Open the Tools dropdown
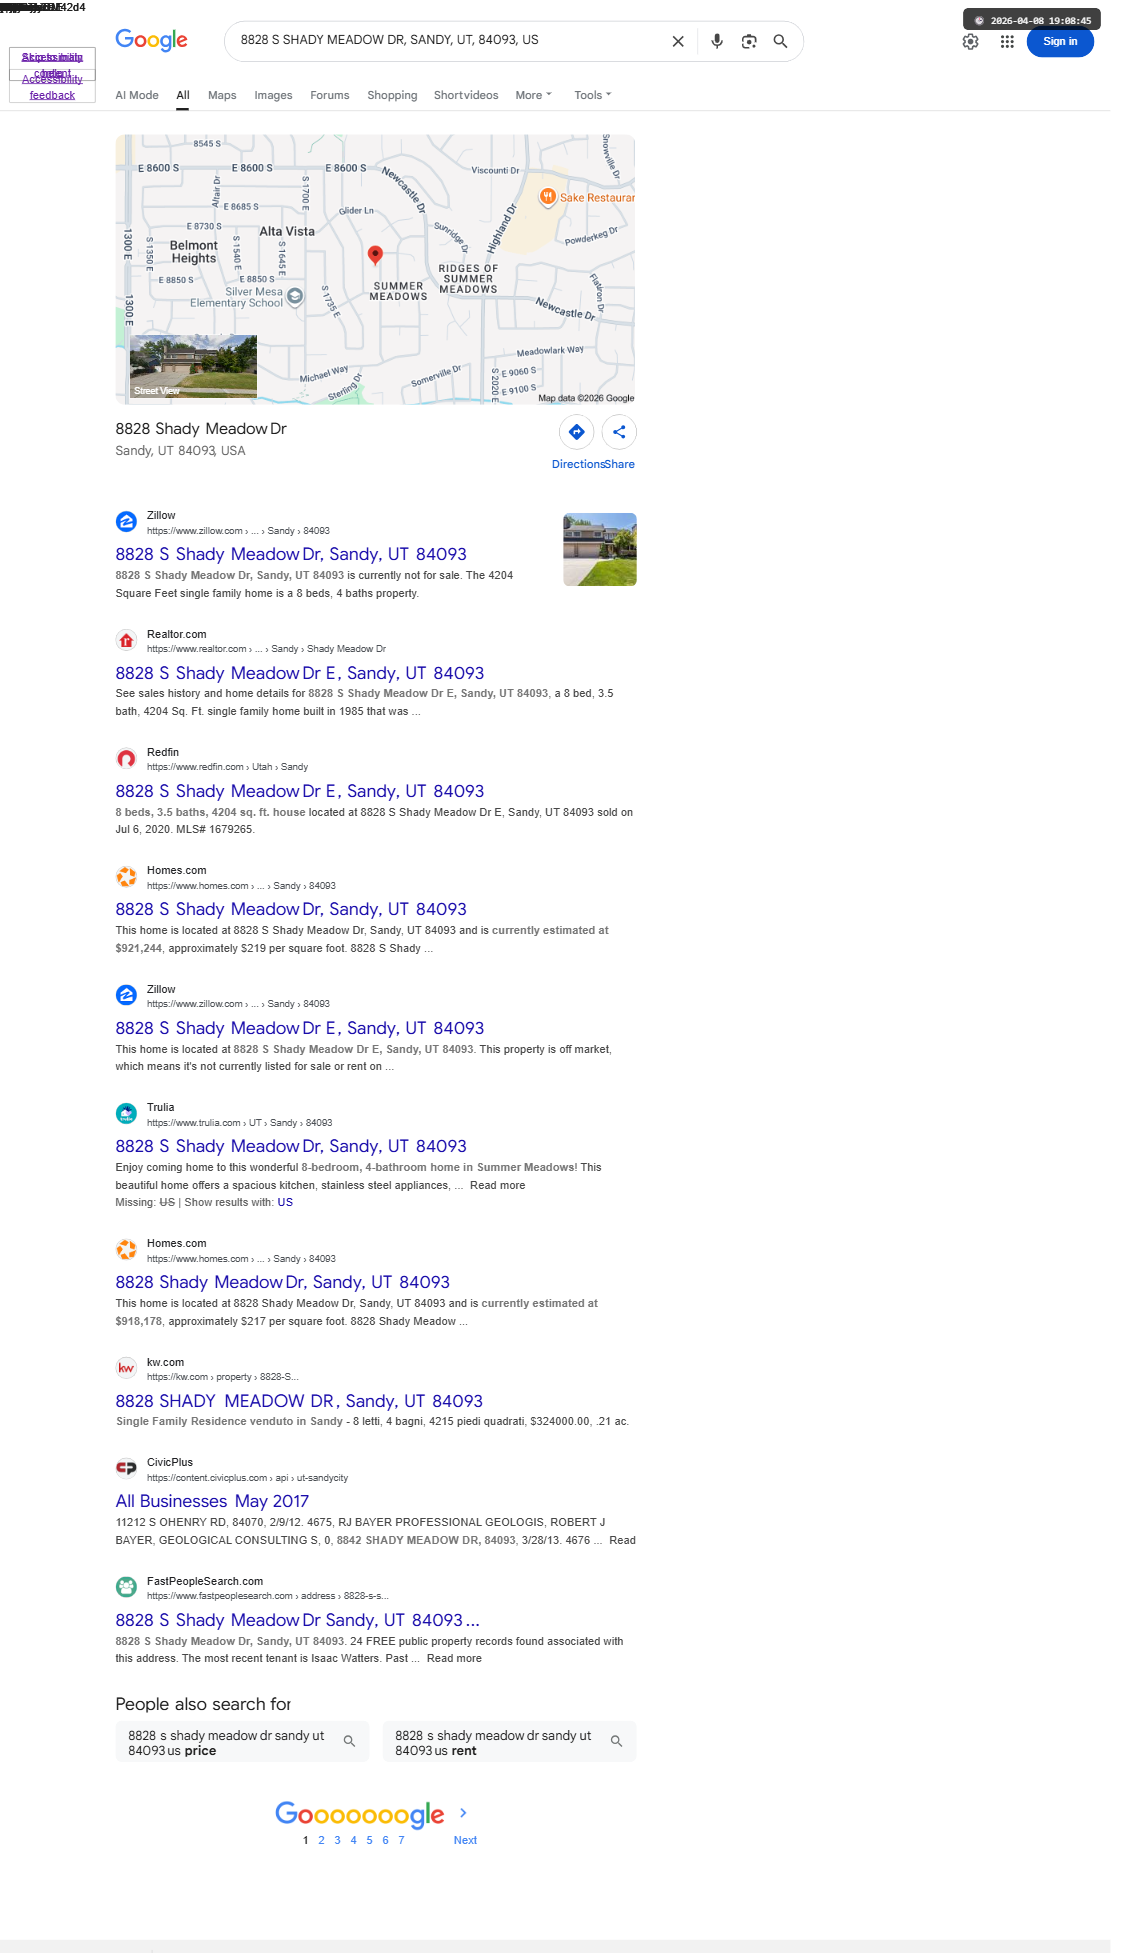 pyautogui.click(x=592, y=95)
